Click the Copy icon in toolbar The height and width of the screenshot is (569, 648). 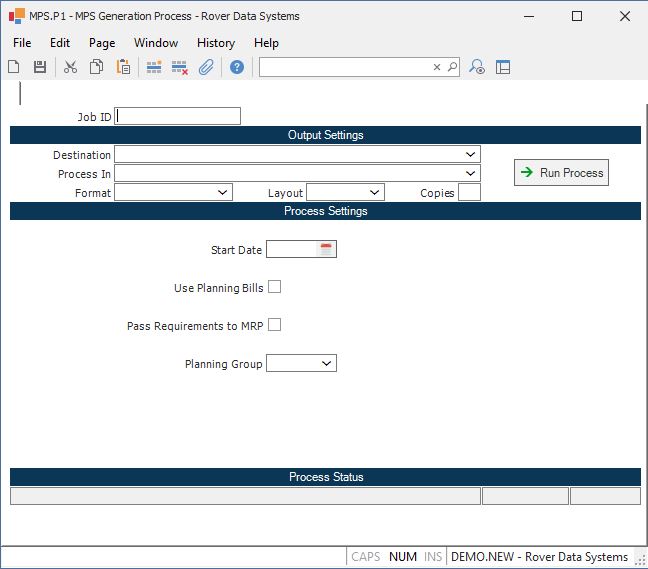point(97,67)
